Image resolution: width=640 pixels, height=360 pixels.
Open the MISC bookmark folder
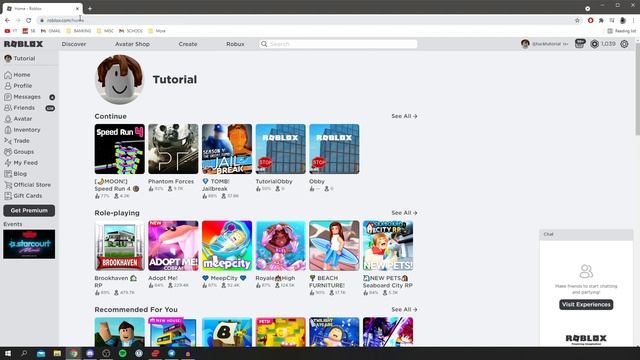(x=105, y=31)
